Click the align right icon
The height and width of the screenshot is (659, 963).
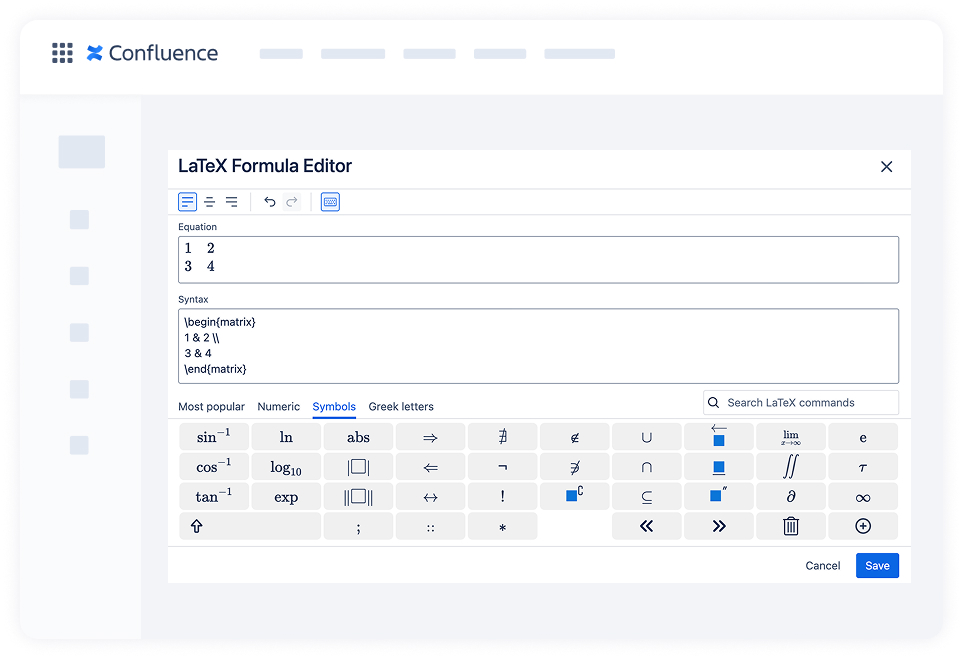click(x=232, y=201)
